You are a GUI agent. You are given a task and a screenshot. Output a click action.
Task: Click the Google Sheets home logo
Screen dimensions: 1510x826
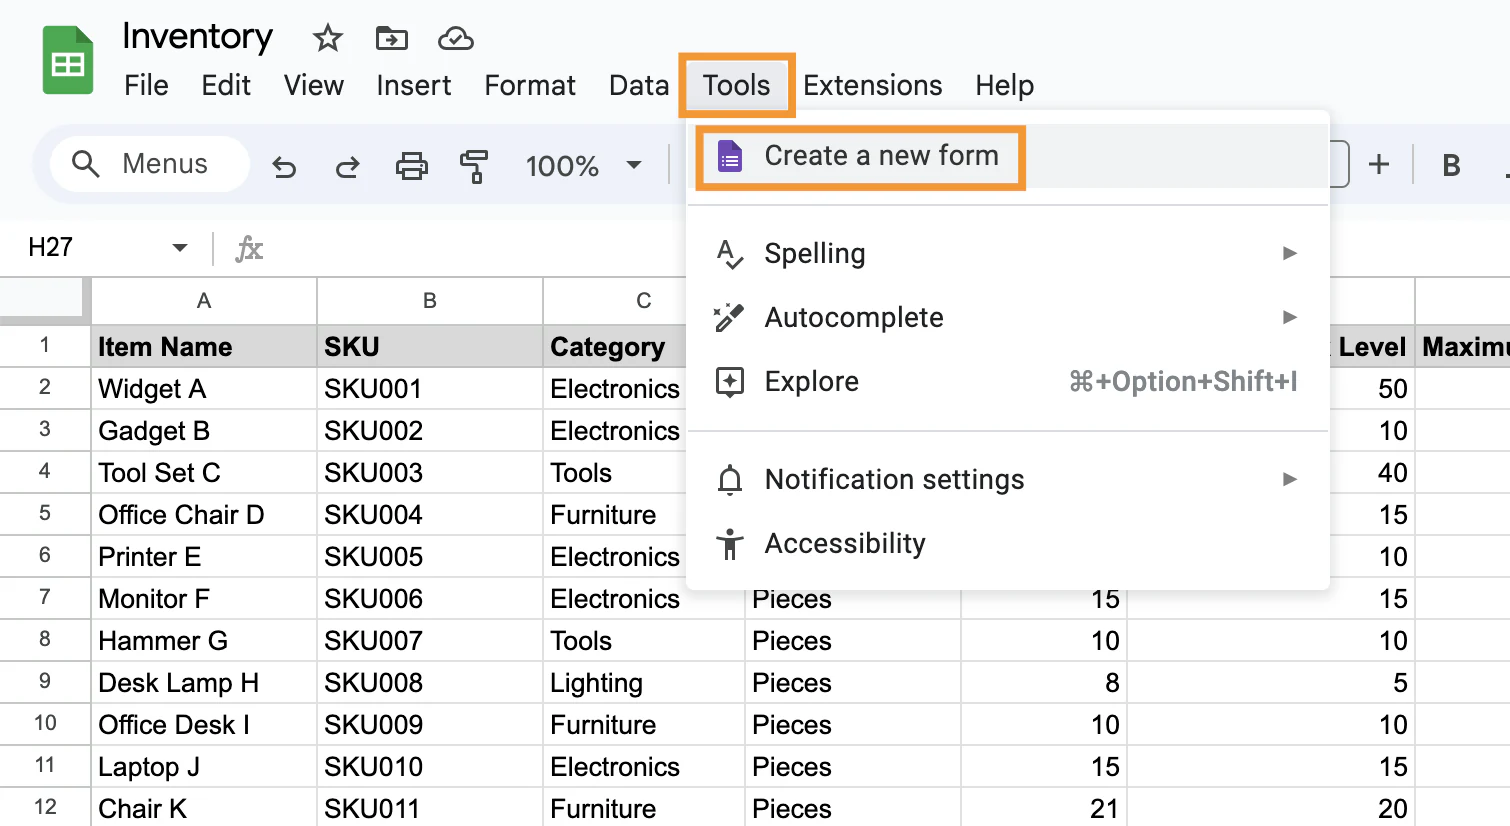pos(68,61)
